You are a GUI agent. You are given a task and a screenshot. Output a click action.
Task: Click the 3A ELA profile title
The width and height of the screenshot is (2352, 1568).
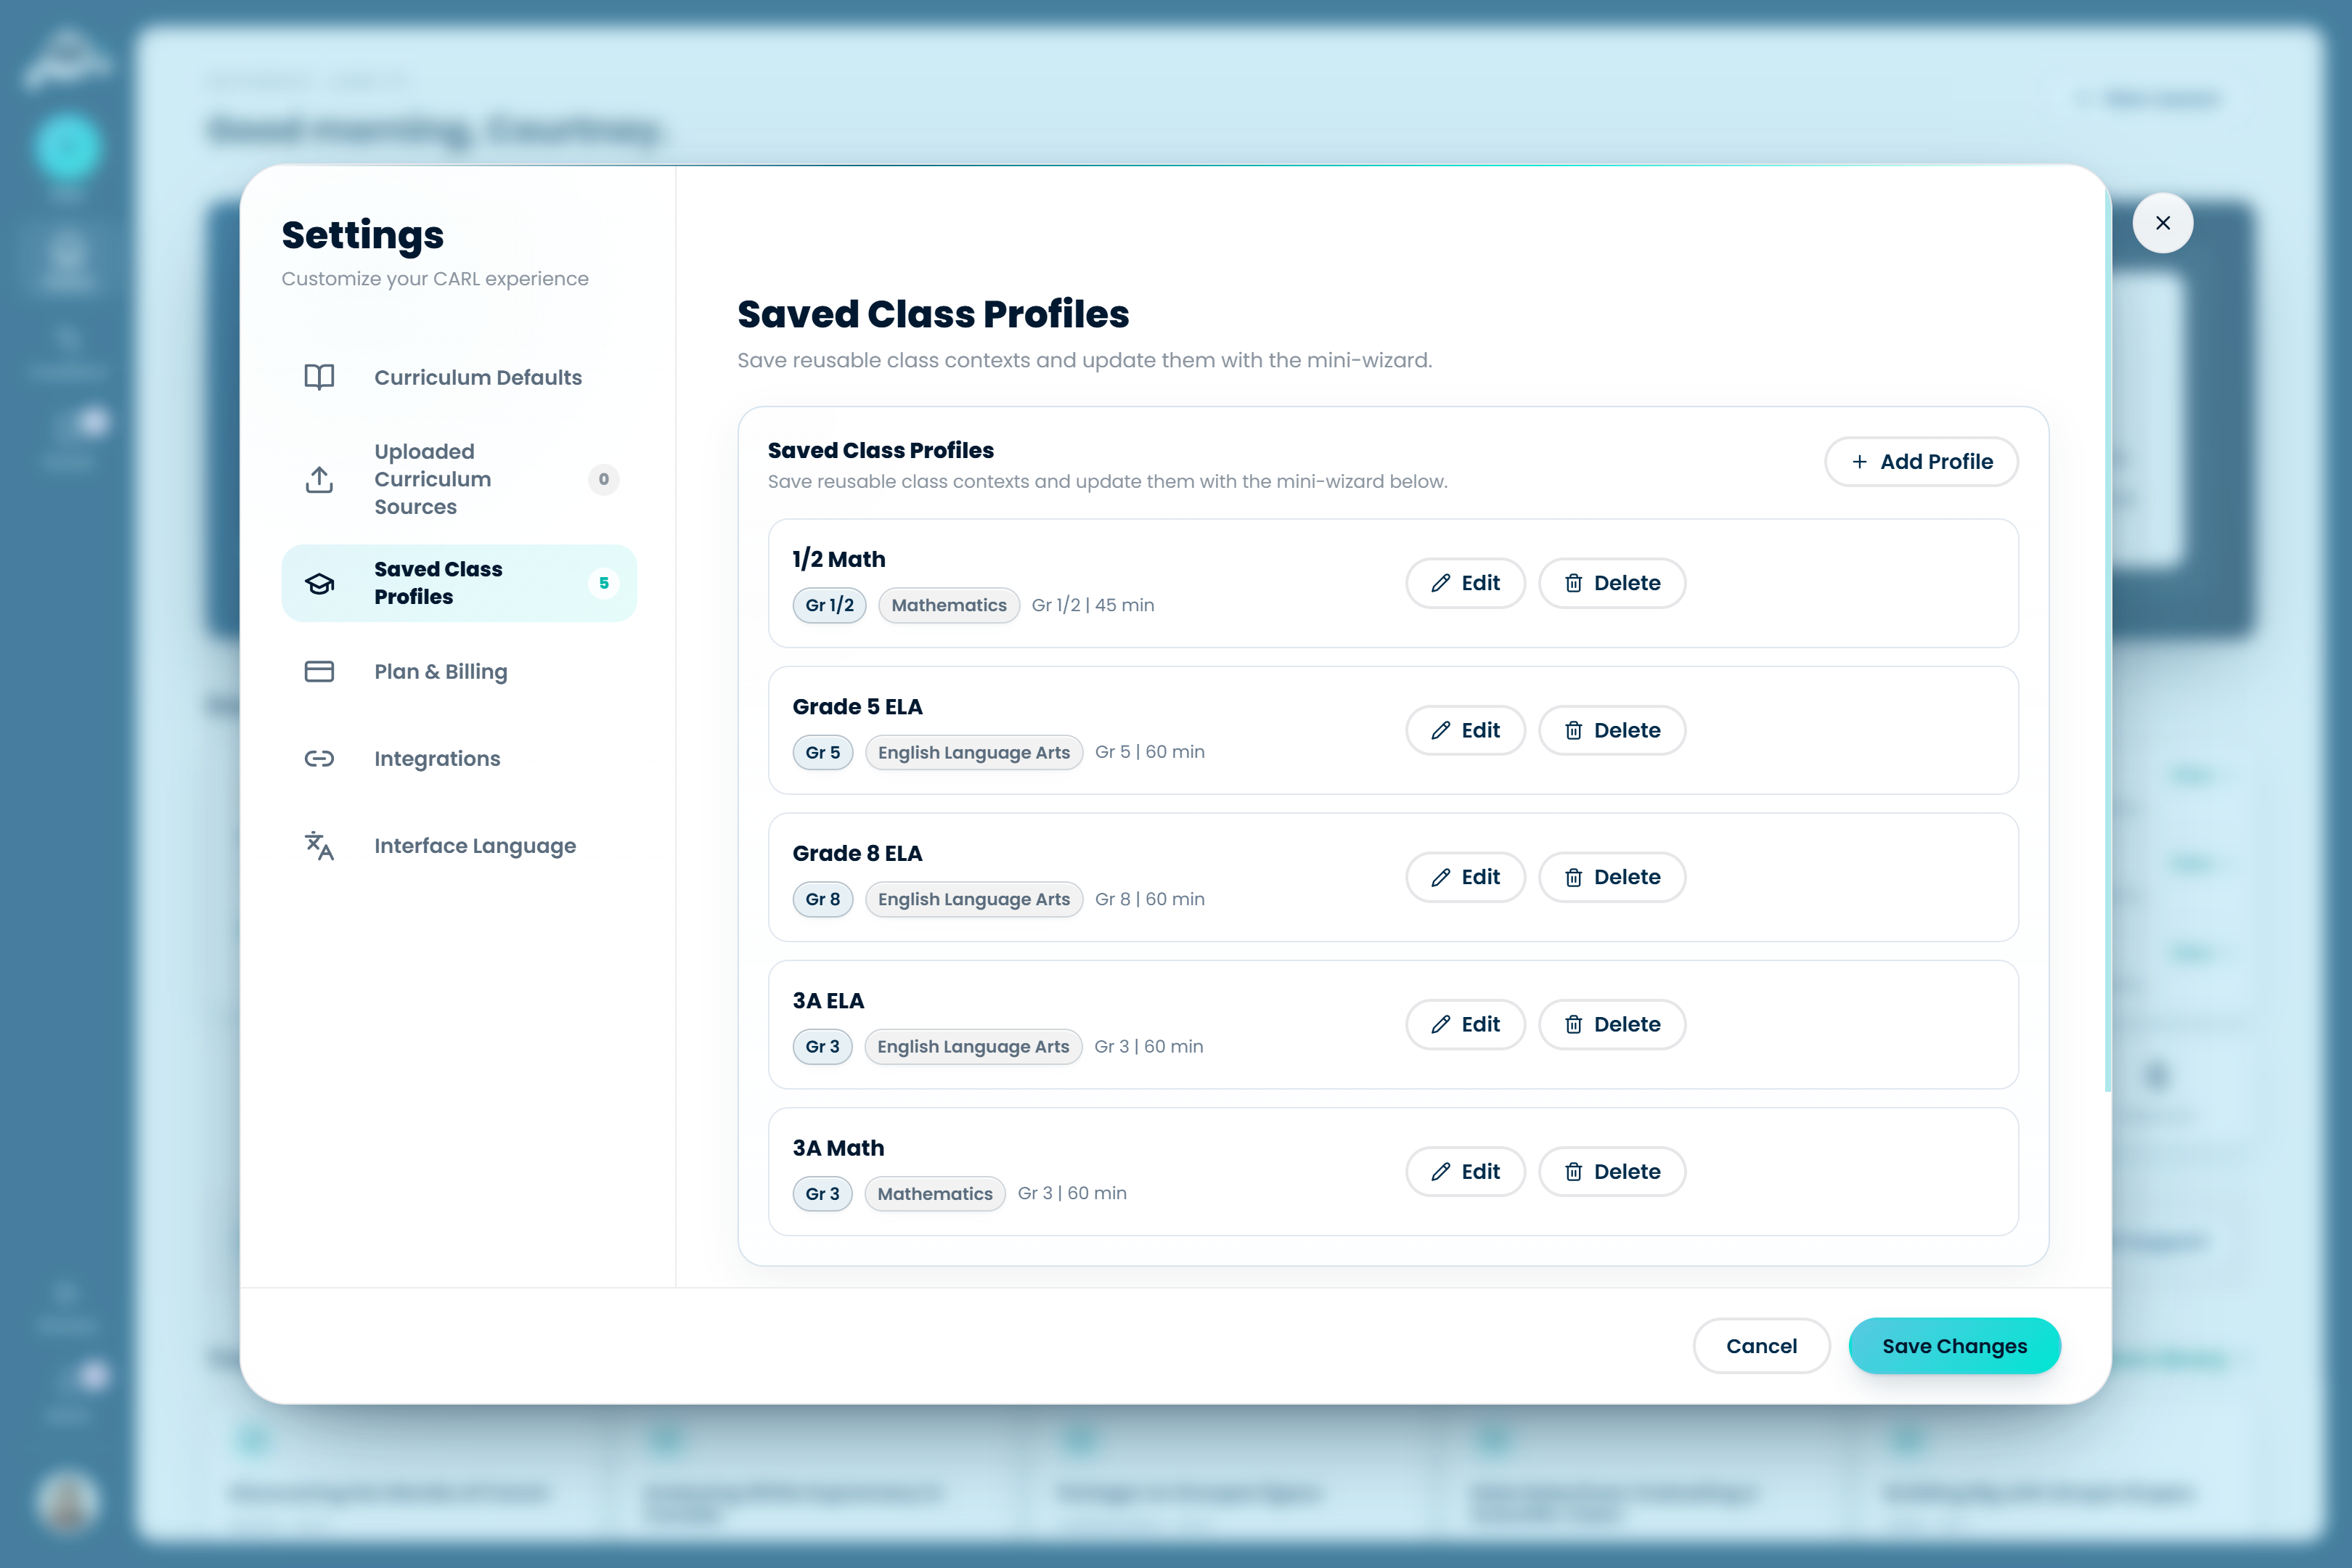[829, 1000]
